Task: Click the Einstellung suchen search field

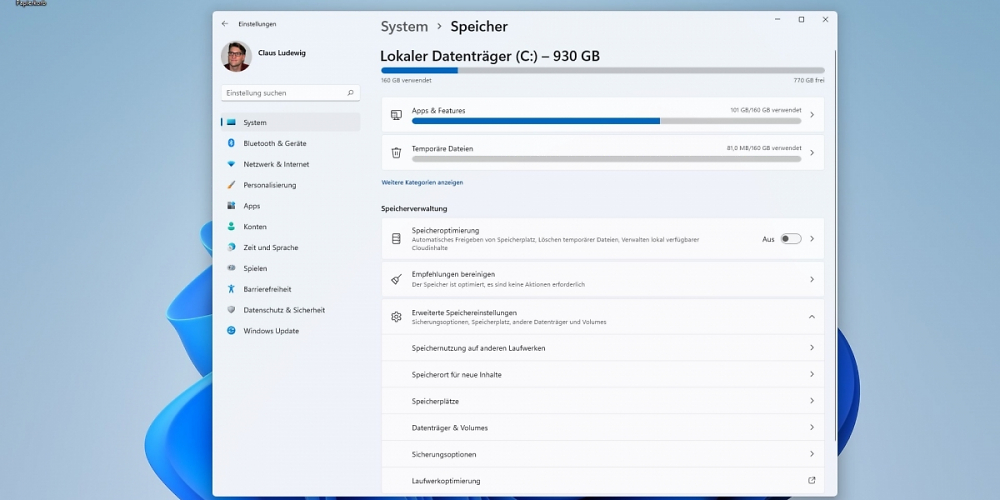Action: point(291,93)
